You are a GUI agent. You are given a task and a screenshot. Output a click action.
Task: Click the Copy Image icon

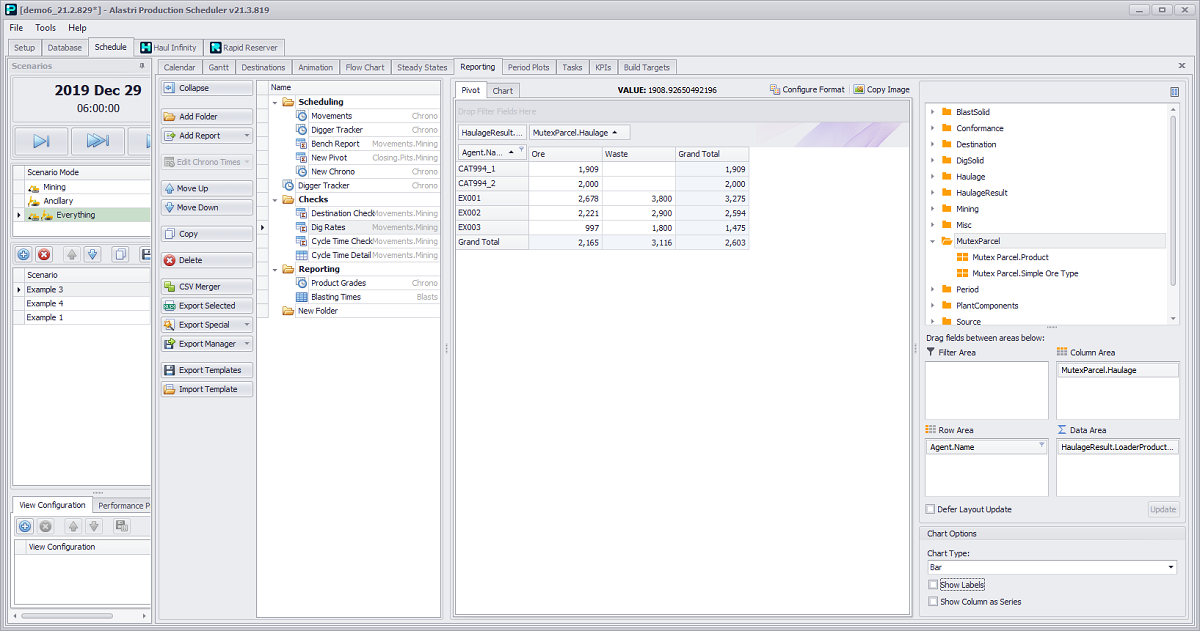point(859,90)
